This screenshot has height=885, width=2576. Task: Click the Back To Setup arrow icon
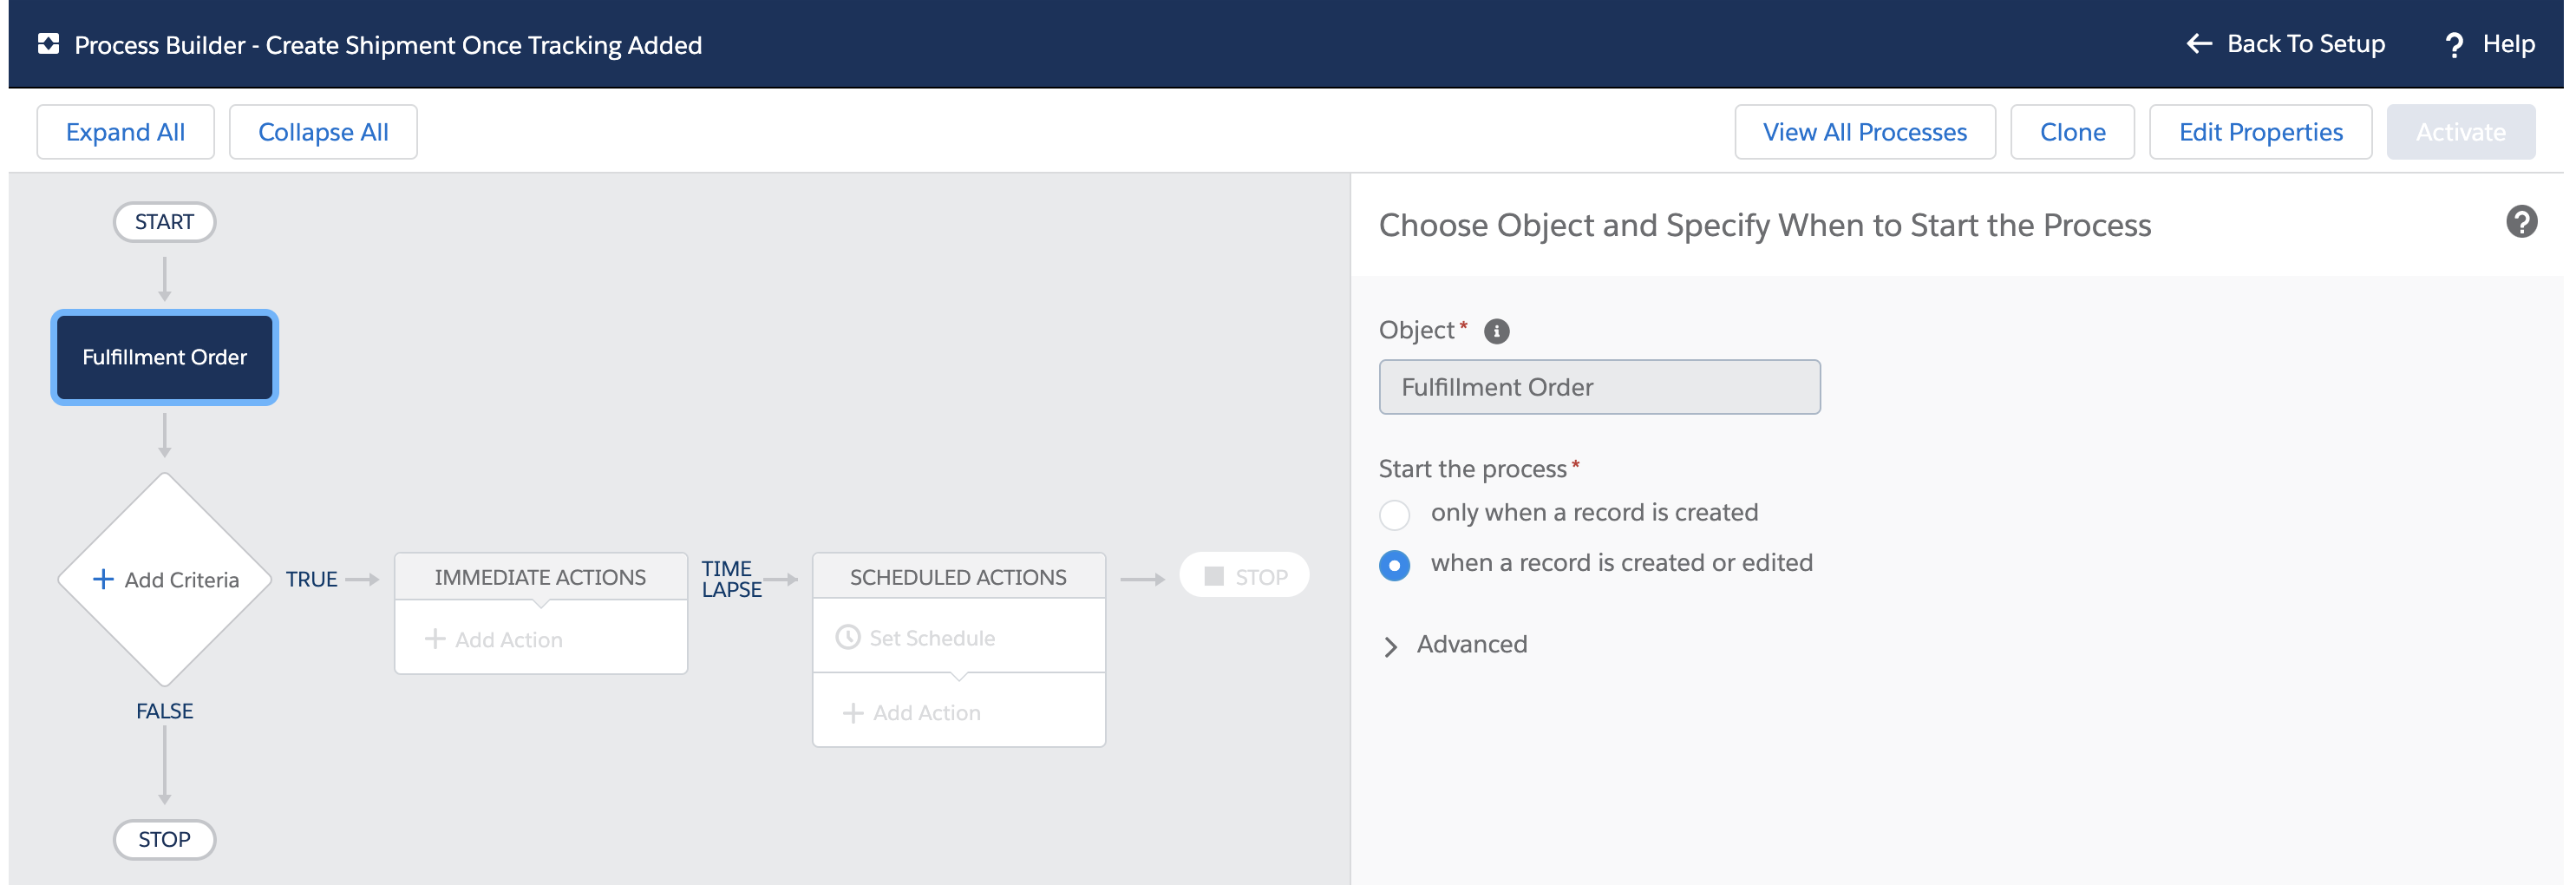click(2198, 44)
